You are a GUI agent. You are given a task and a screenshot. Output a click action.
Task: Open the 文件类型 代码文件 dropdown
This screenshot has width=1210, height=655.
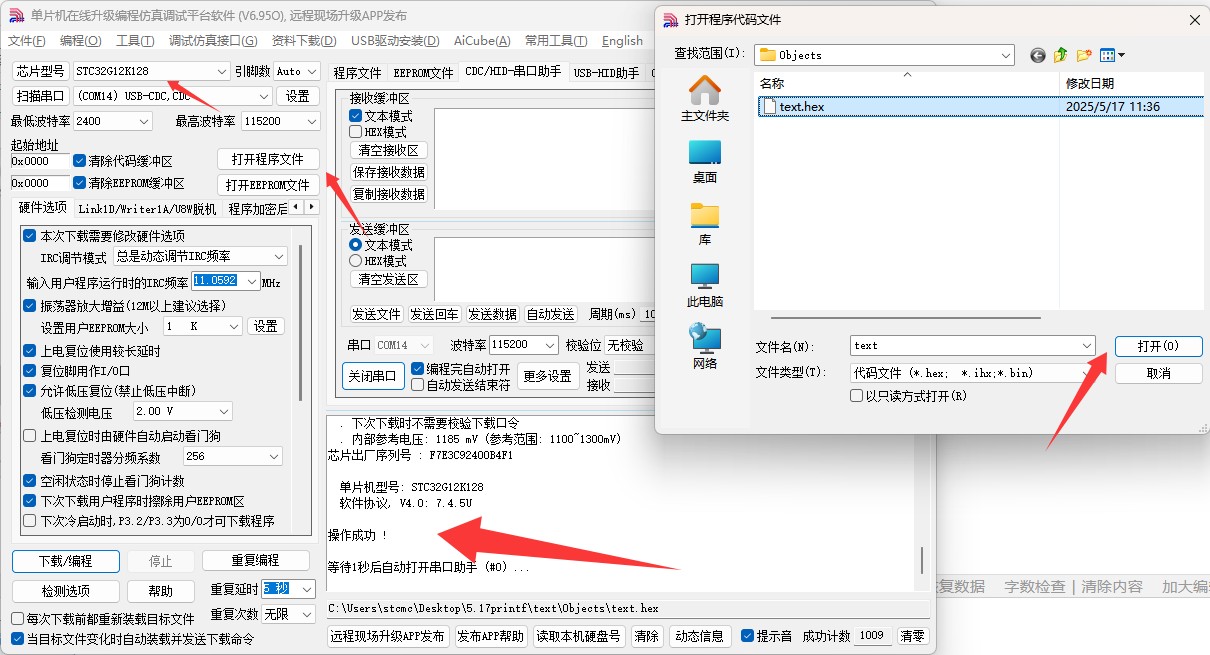[972, 373]
